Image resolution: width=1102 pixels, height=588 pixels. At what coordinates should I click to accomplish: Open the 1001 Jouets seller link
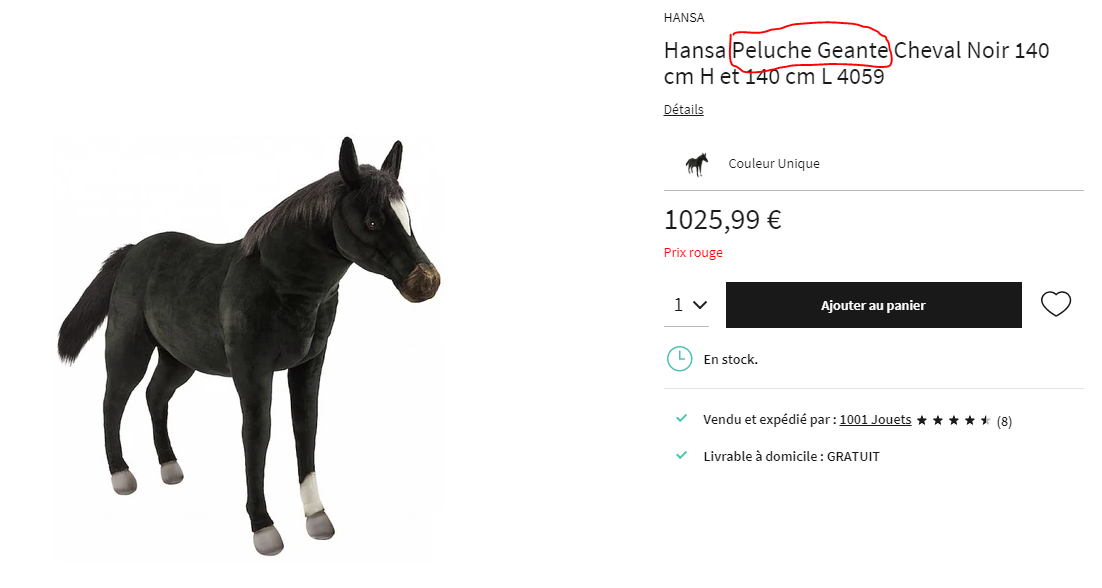(875, 419)
